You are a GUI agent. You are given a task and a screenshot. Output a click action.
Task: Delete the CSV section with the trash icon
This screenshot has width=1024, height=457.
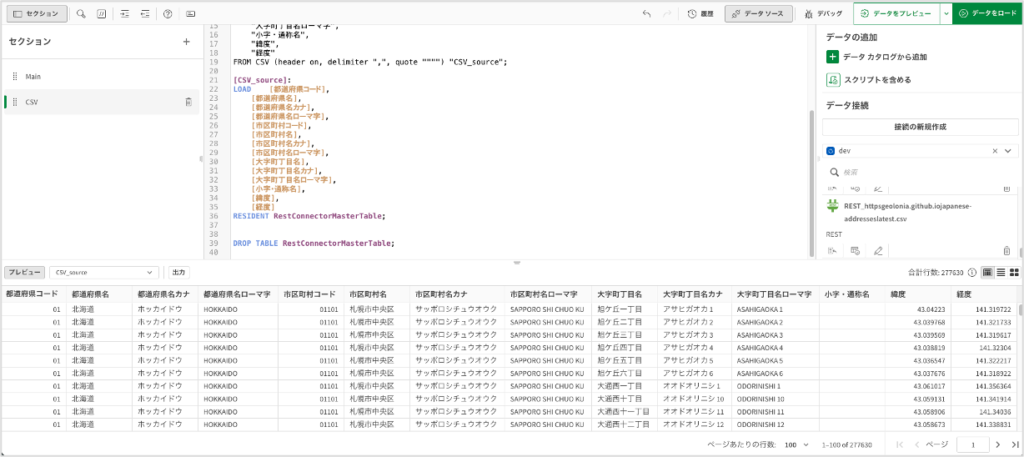[x=189, y=102]
